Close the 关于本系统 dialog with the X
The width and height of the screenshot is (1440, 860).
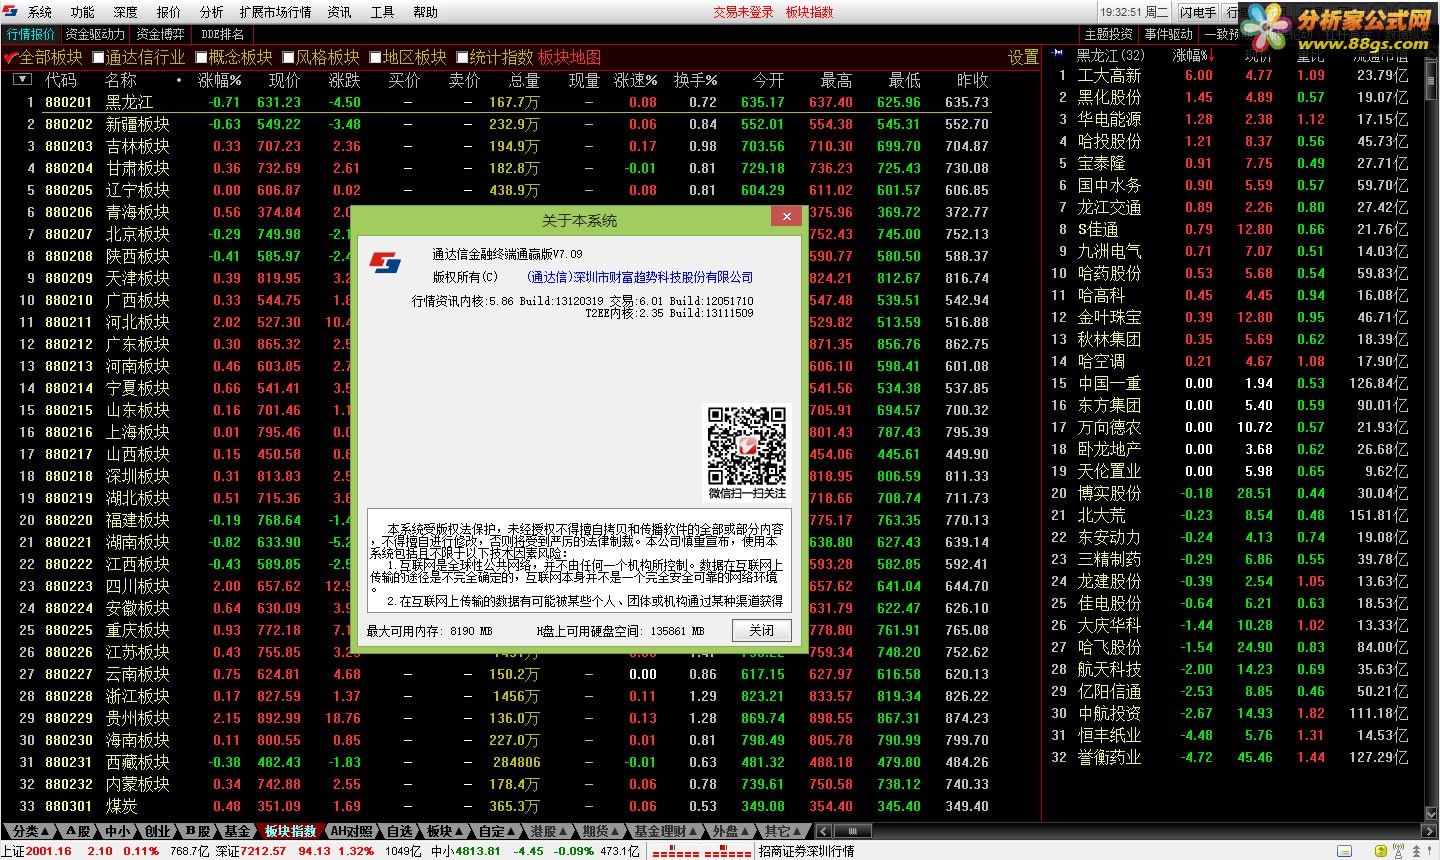pos(787,216)
